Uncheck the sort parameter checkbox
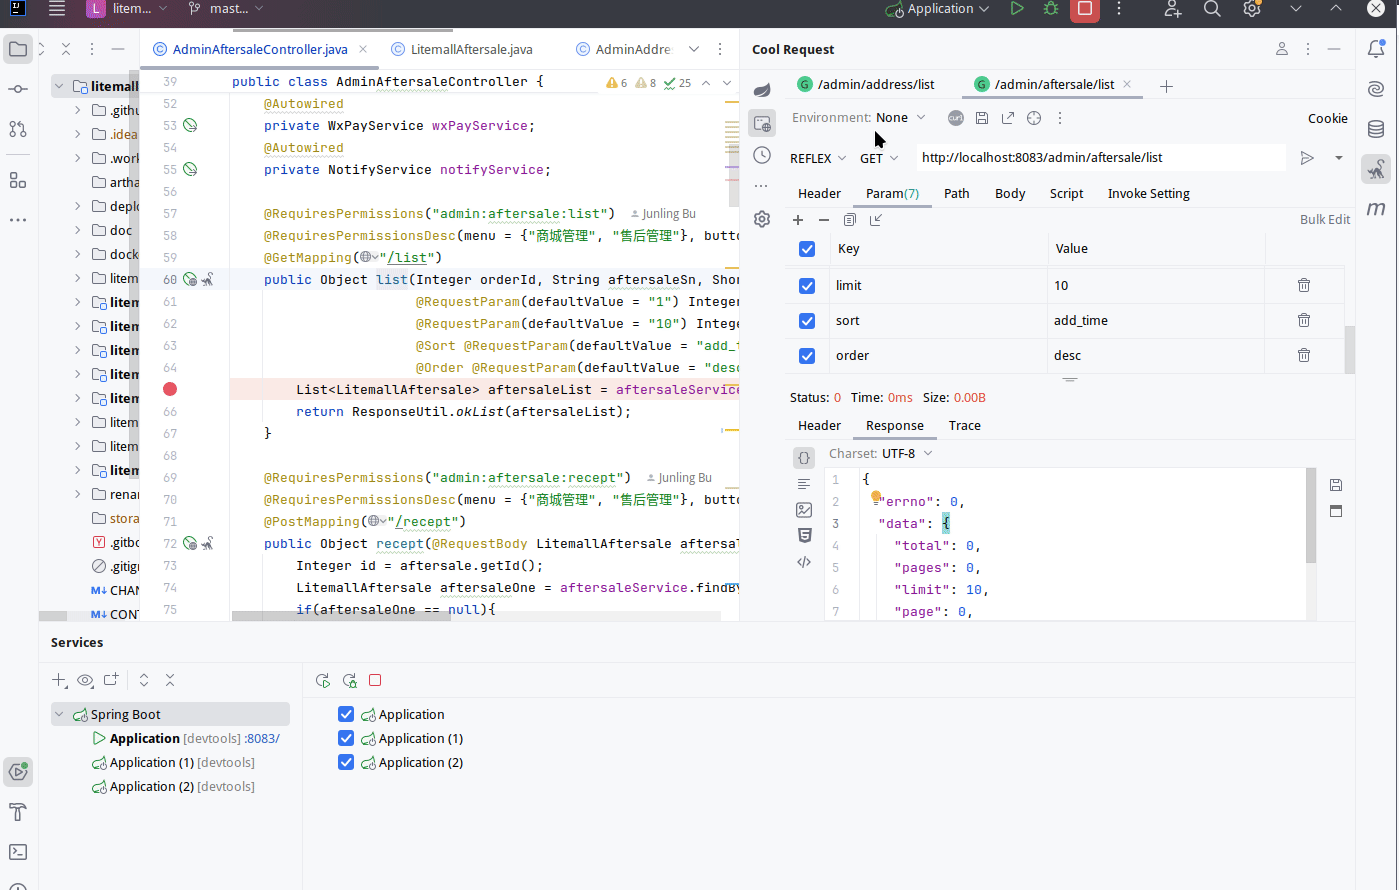1399x890 pixels. [807, 320]
